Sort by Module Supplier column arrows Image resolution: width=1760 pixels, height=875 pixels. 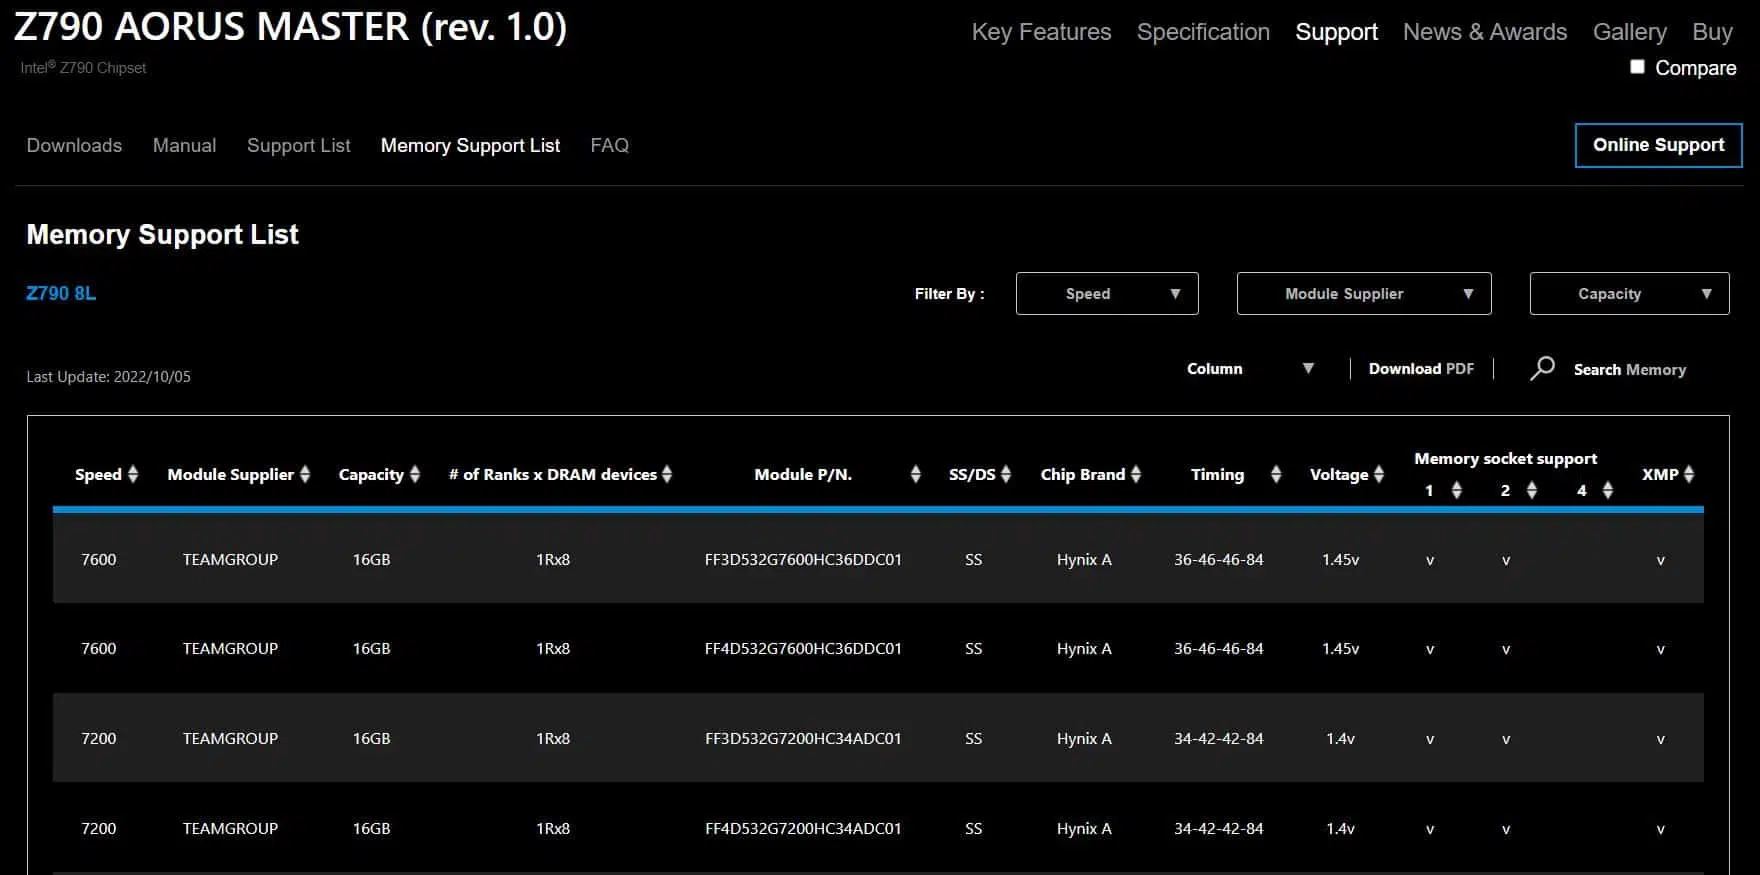(305, 474)
